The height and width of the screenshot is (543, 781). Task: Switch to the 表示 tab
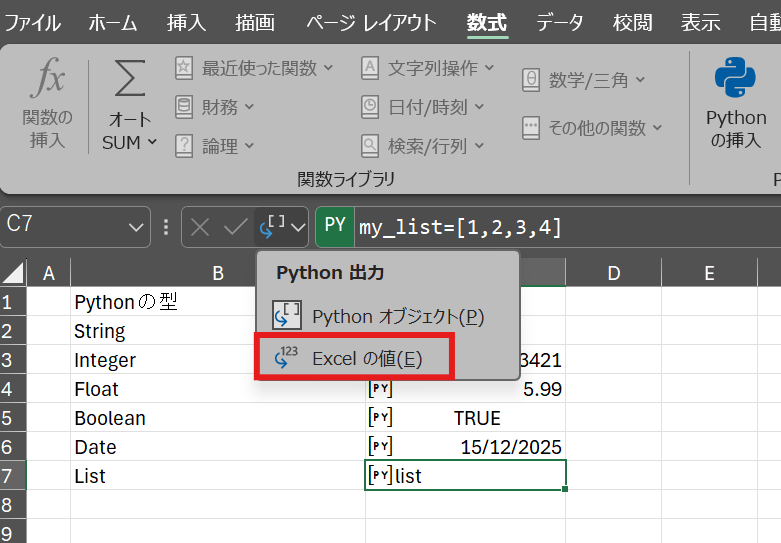(x=701, y=23)
